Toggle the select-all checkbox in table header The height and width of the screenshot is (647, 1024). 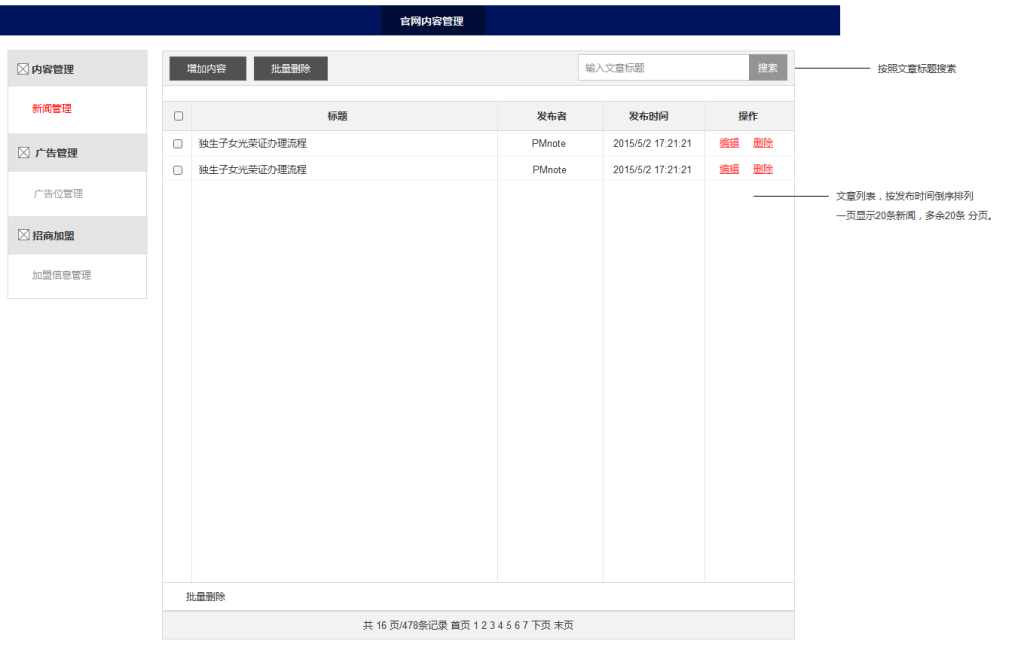178,116
